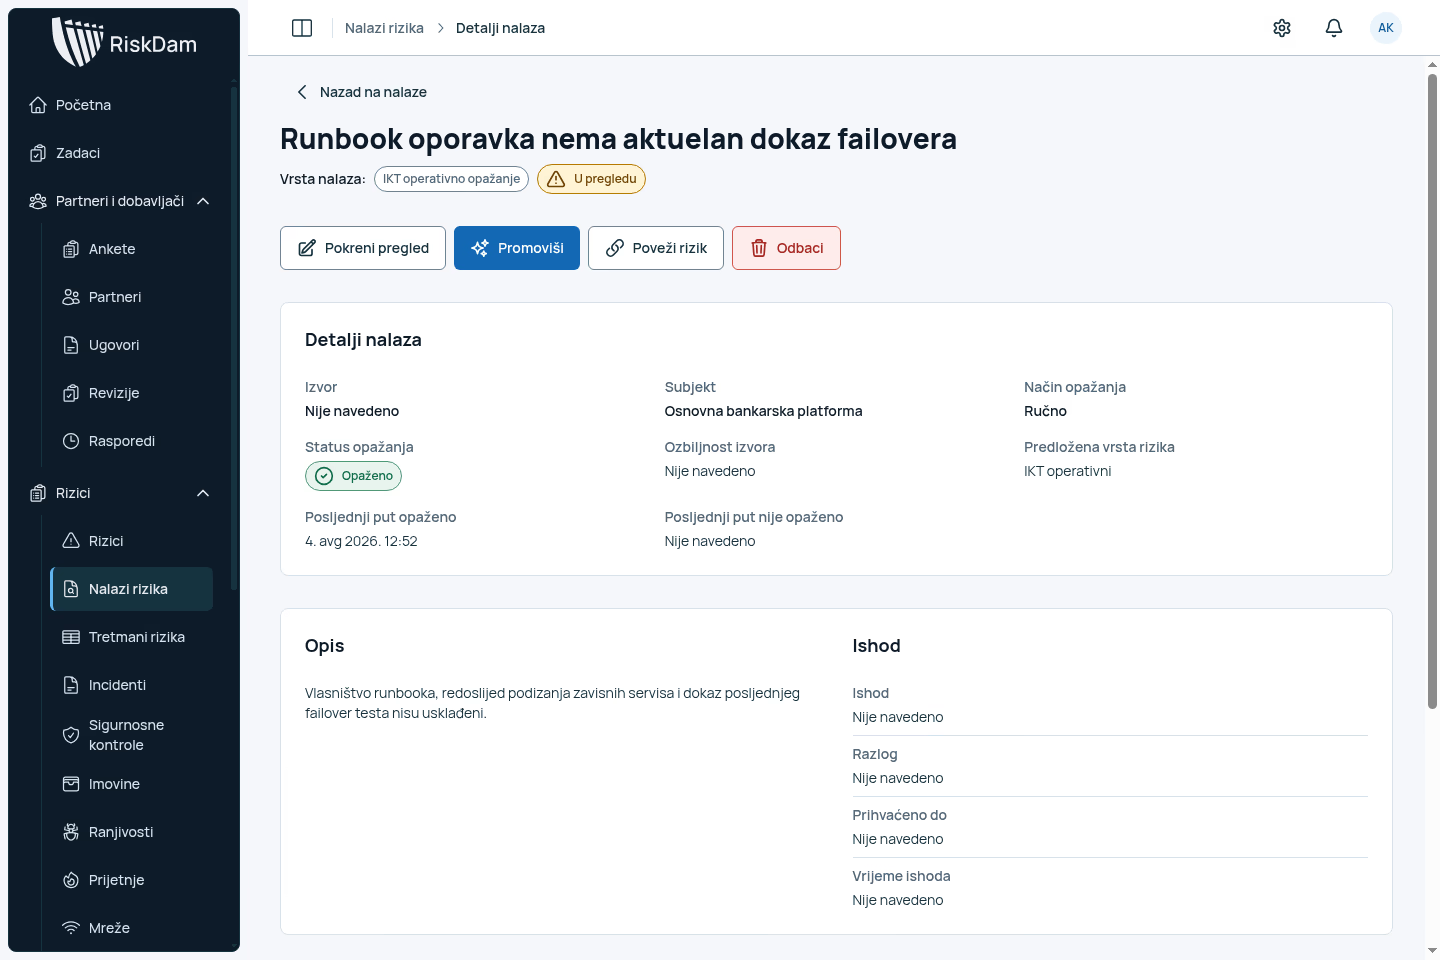The image size is (1440, 960).
Task: Click the Ugovori document icon
Action: coord(71,345)
